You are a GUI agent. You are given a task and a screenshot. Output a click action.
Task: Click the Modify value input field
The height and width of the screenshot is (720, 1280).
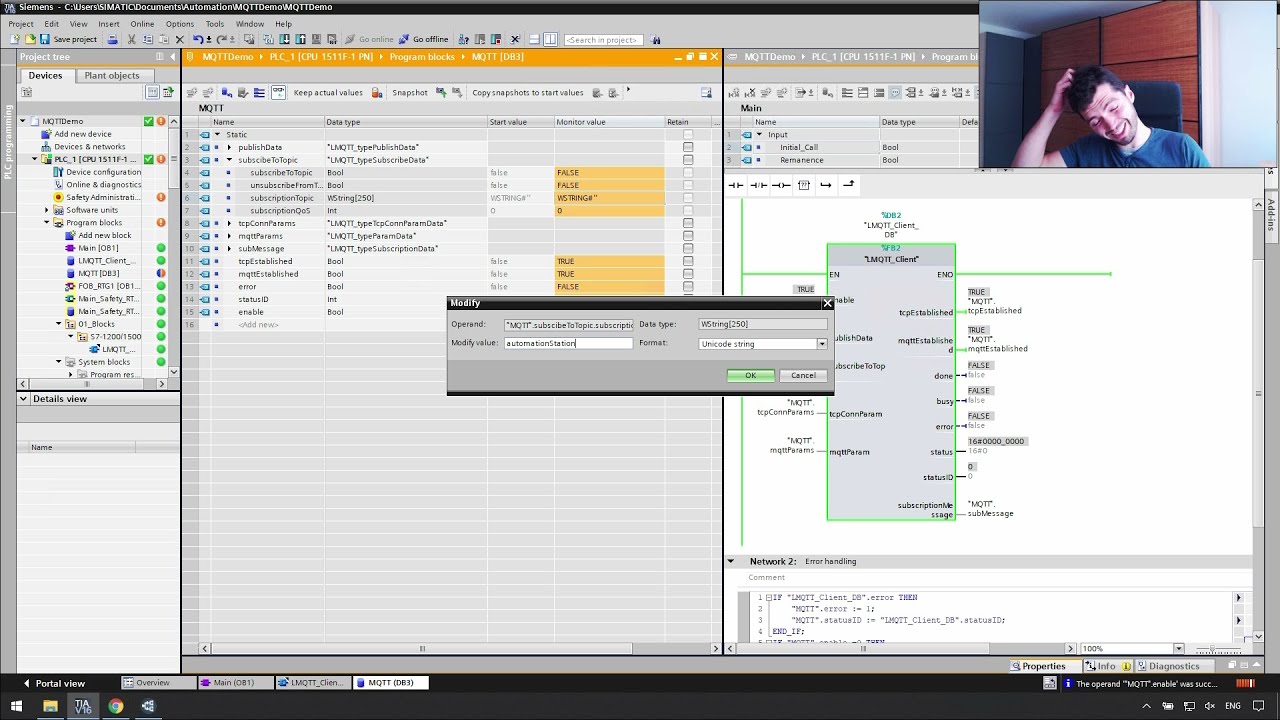pos(568,343)
